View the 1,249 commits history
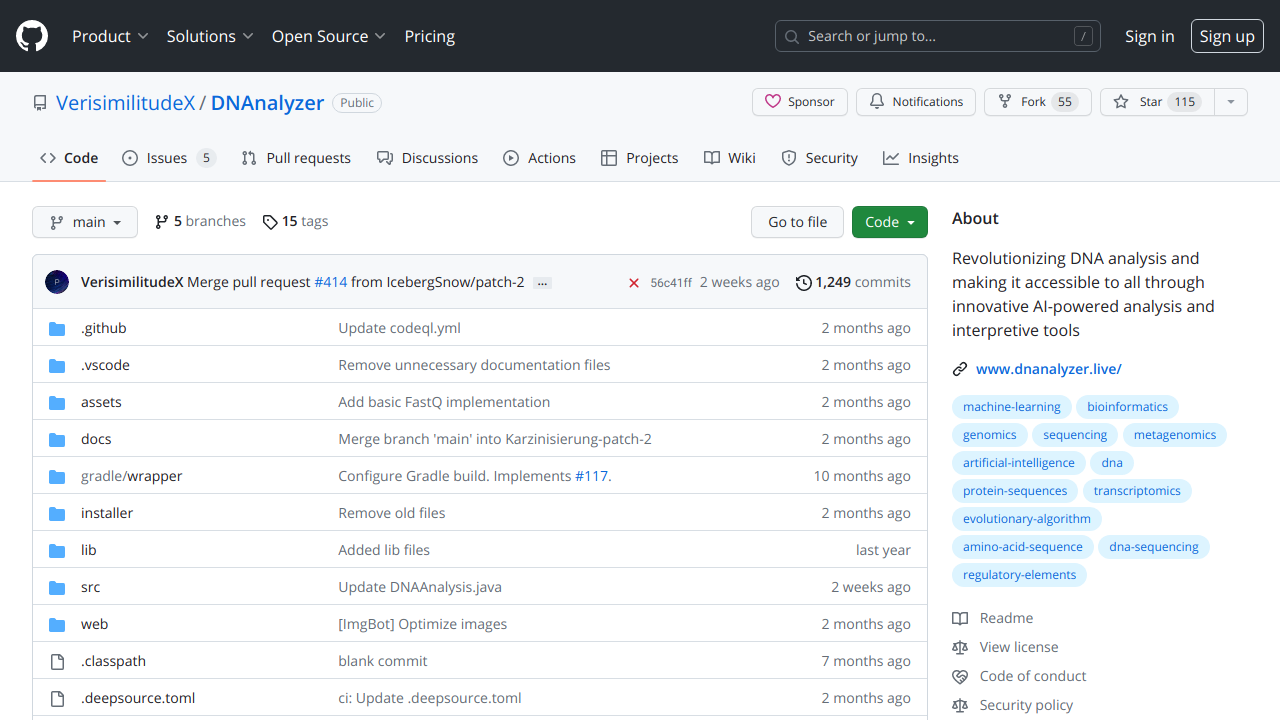 (x=853, y=282)
